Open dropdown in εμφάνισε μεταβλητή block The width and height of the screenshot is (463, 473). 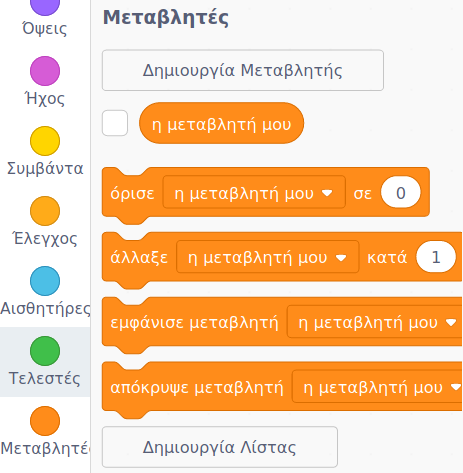375,322
